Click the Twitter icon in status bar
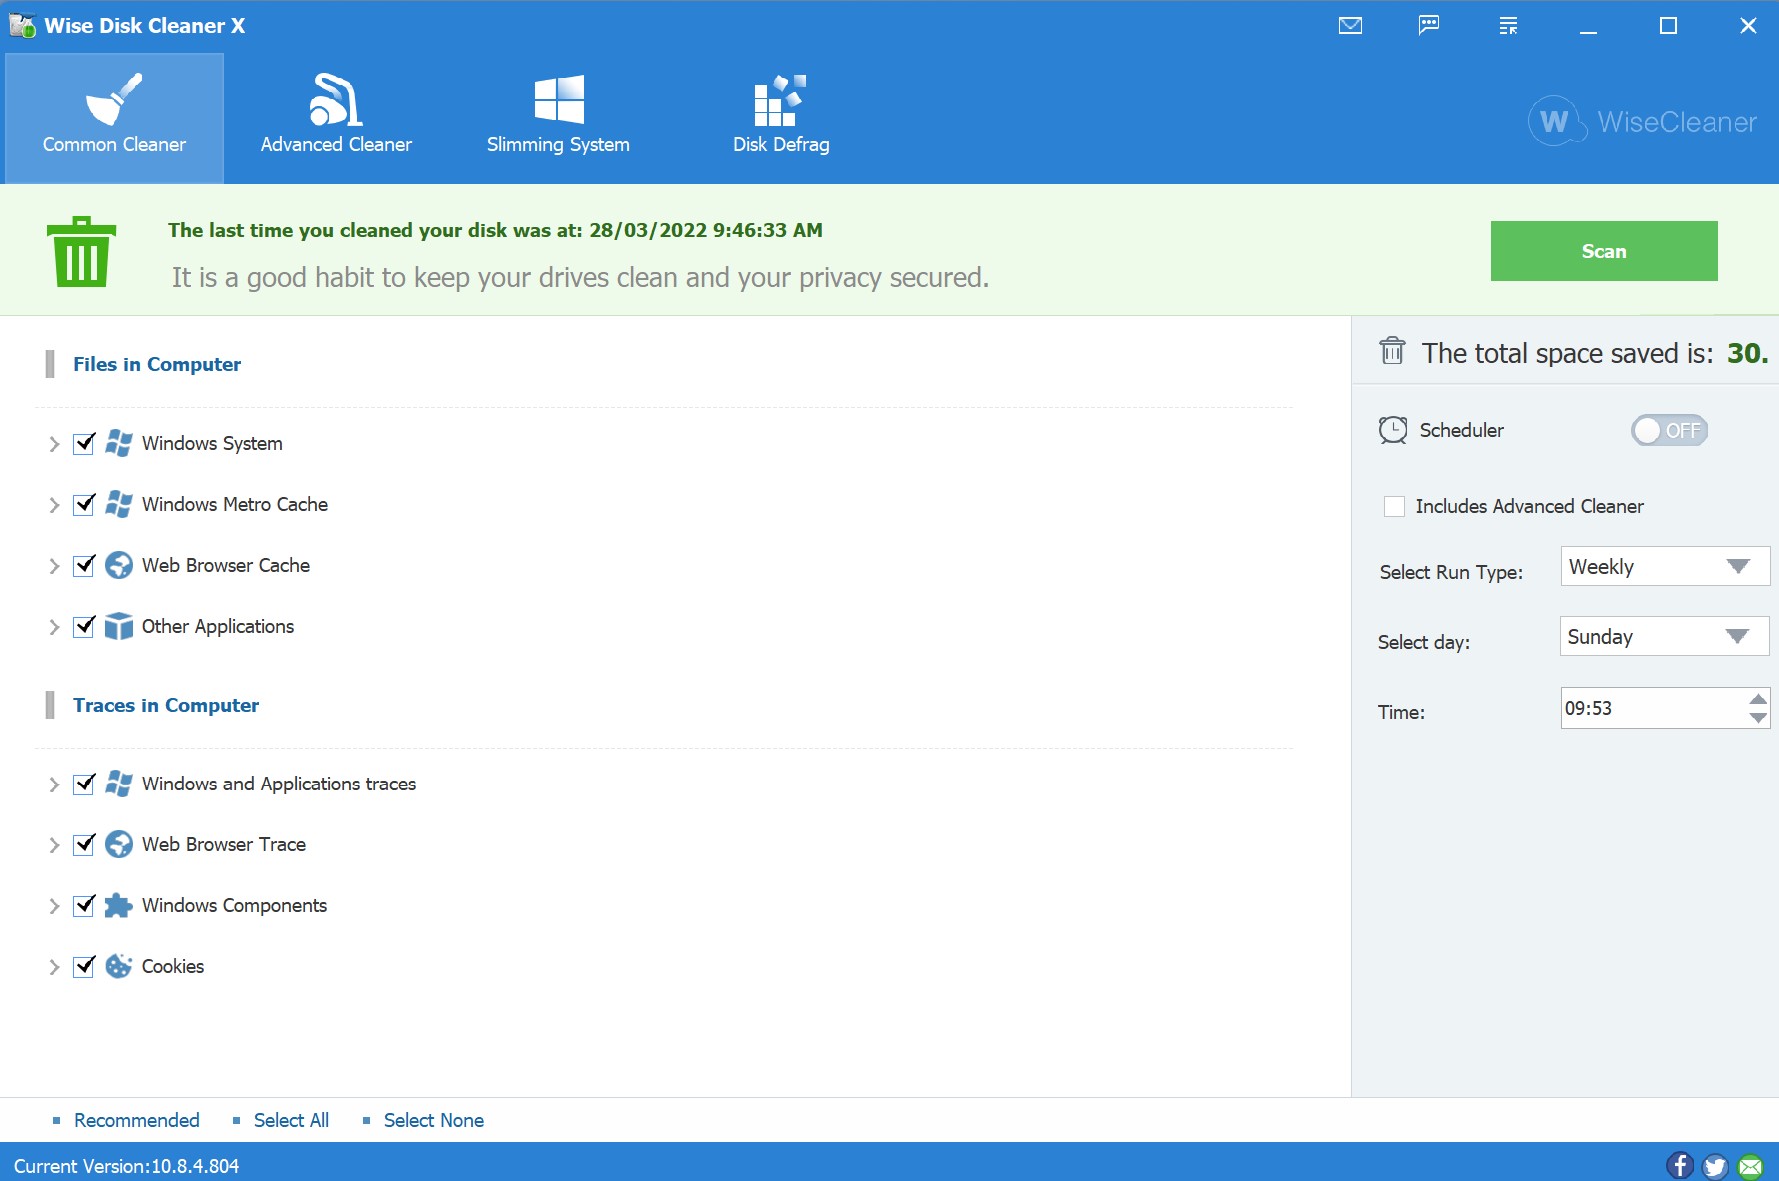1779x1181 pixels. point(1715,1165)
